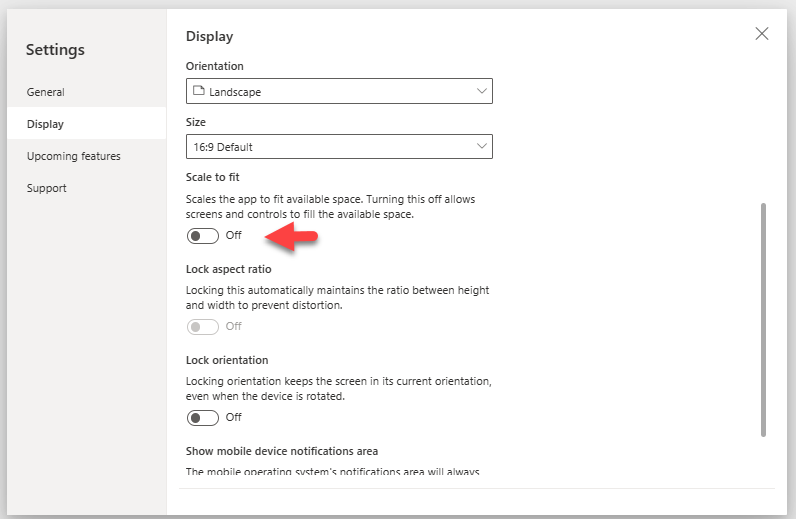Click the Lock orientation label
The image size is (796, 519).
(227, 360)
